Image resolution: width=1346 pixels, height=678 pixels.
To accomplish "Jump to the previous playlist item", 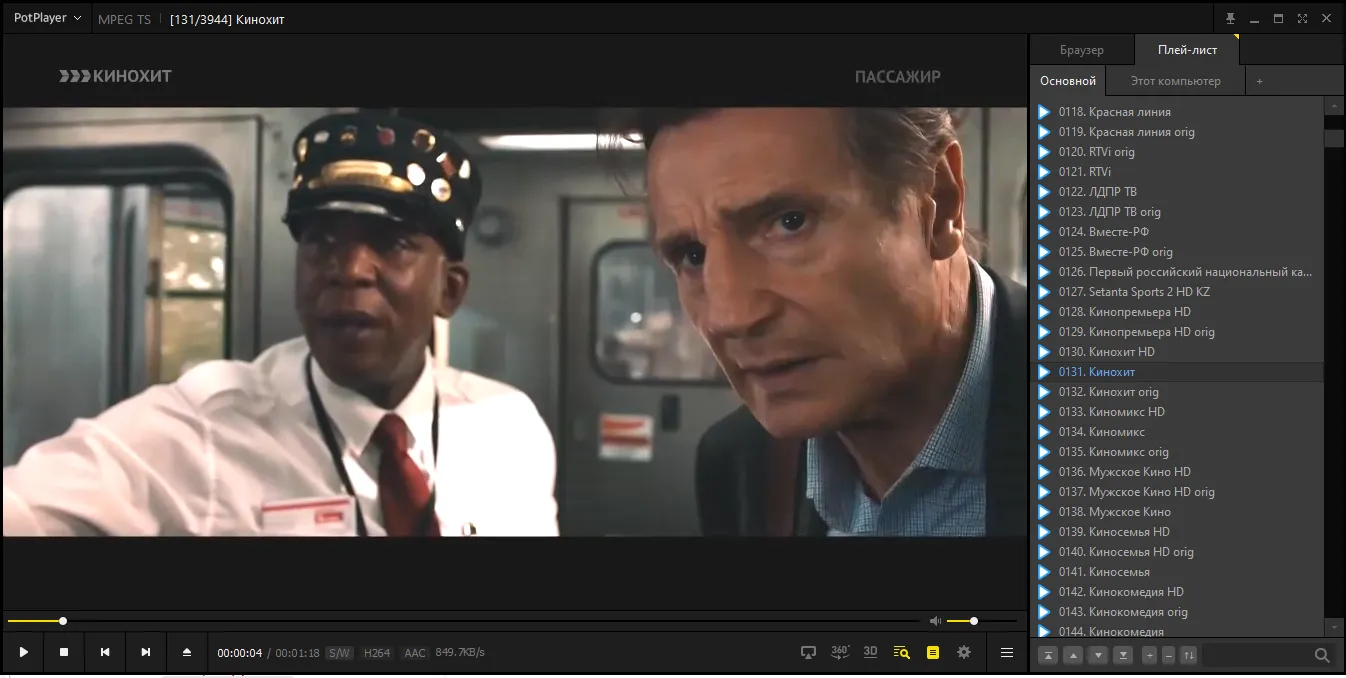I will pos(105,652).
